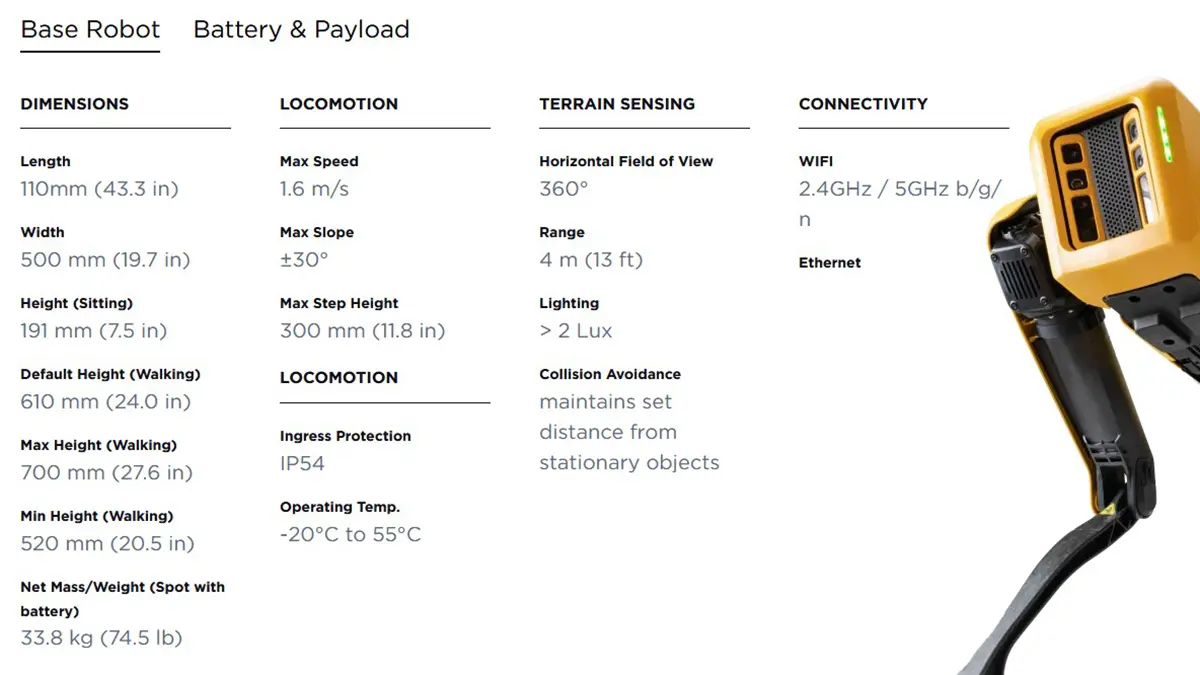Click the Collision Avoidance label
This screenshot has width=1200, height=675.
point(610,374)
